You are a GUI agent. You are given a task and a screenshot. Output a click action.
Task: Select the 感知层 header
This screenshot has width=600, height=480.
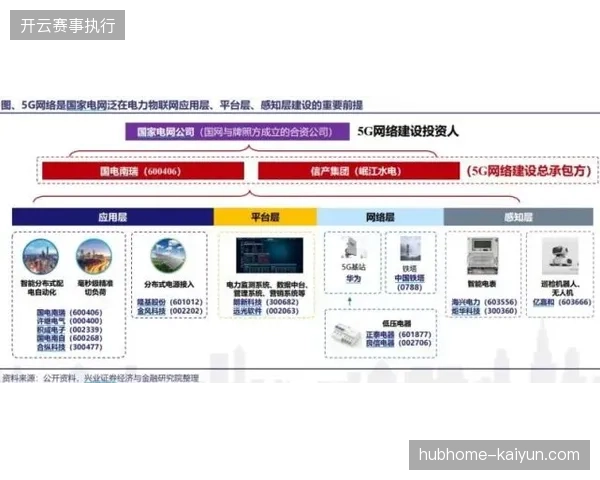click(x=518, y=217)
